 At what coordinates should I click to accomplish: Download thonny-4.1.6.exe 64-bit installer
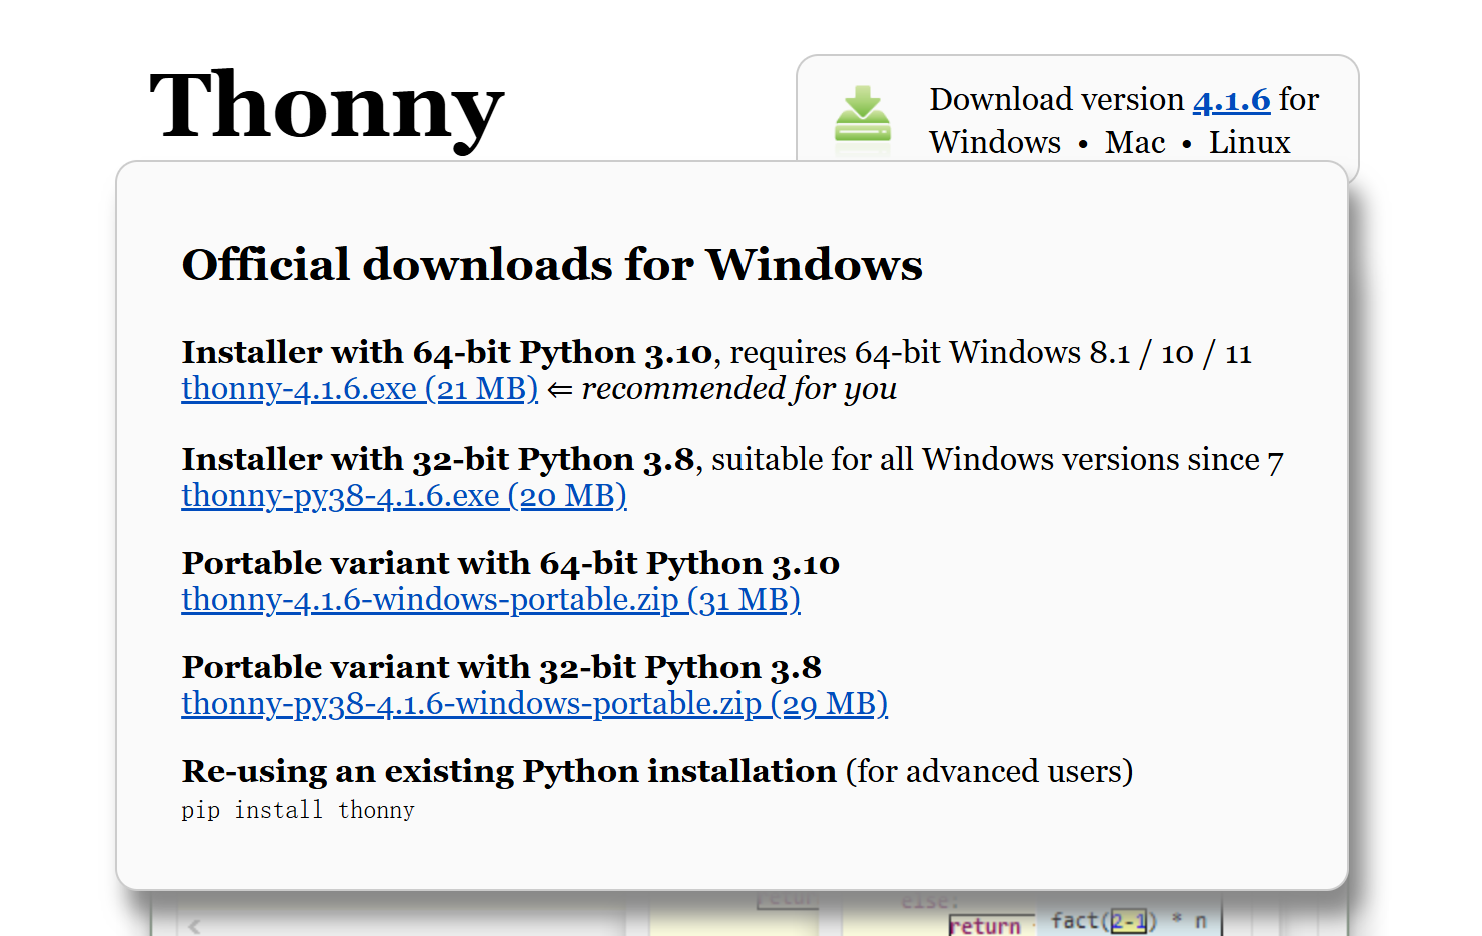coord(358,389)
